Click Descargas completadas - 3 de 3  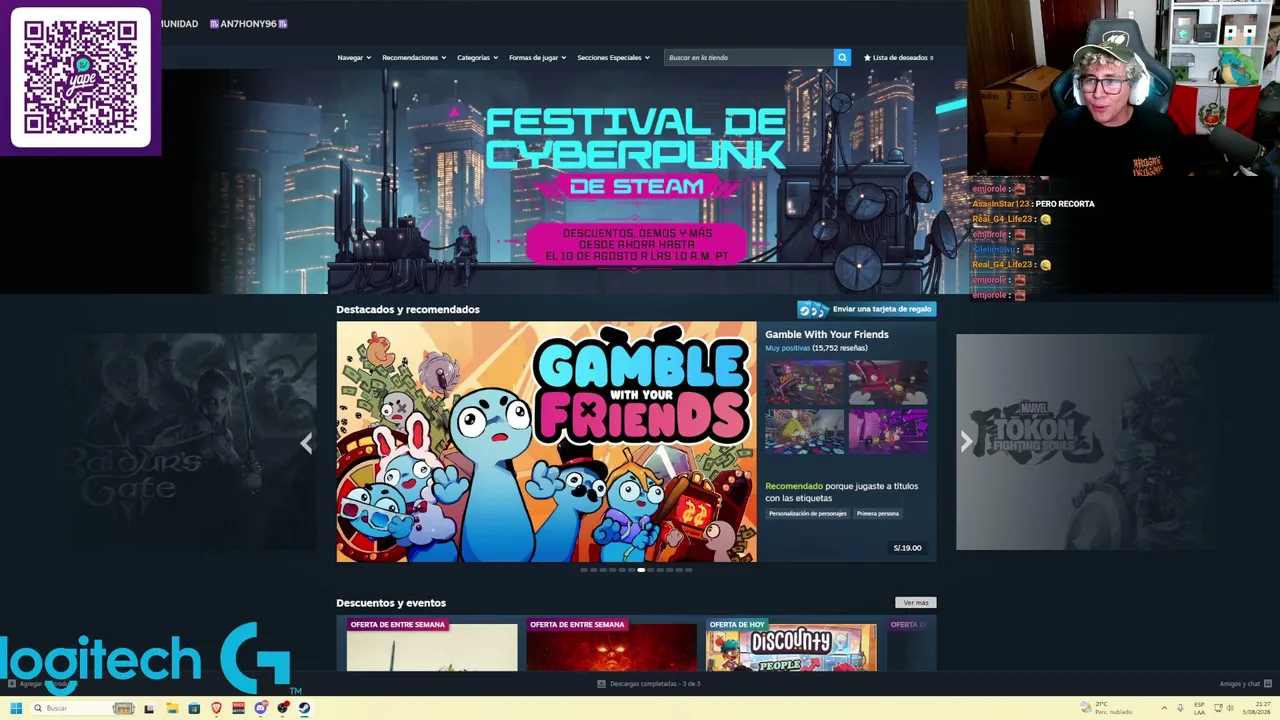655,684
